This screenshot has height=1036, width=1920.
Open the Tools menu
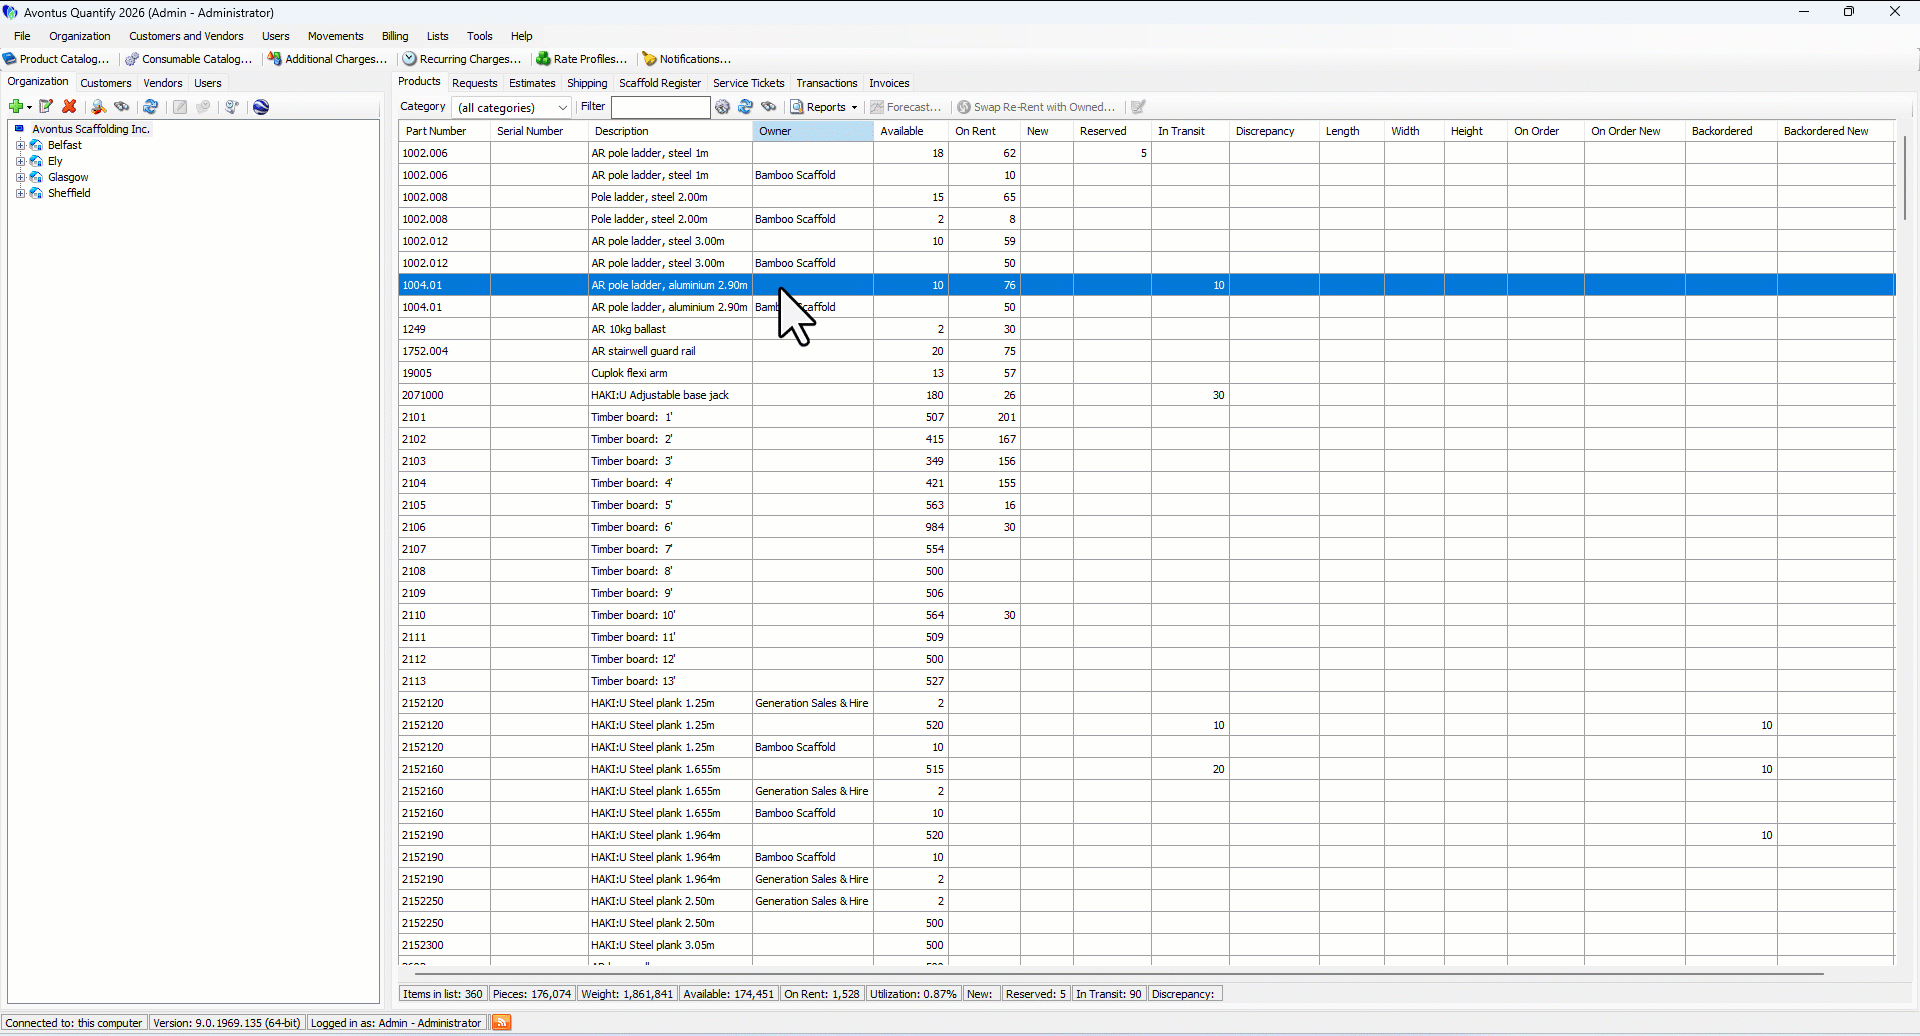pyautogui.click(x=480, y=36)
